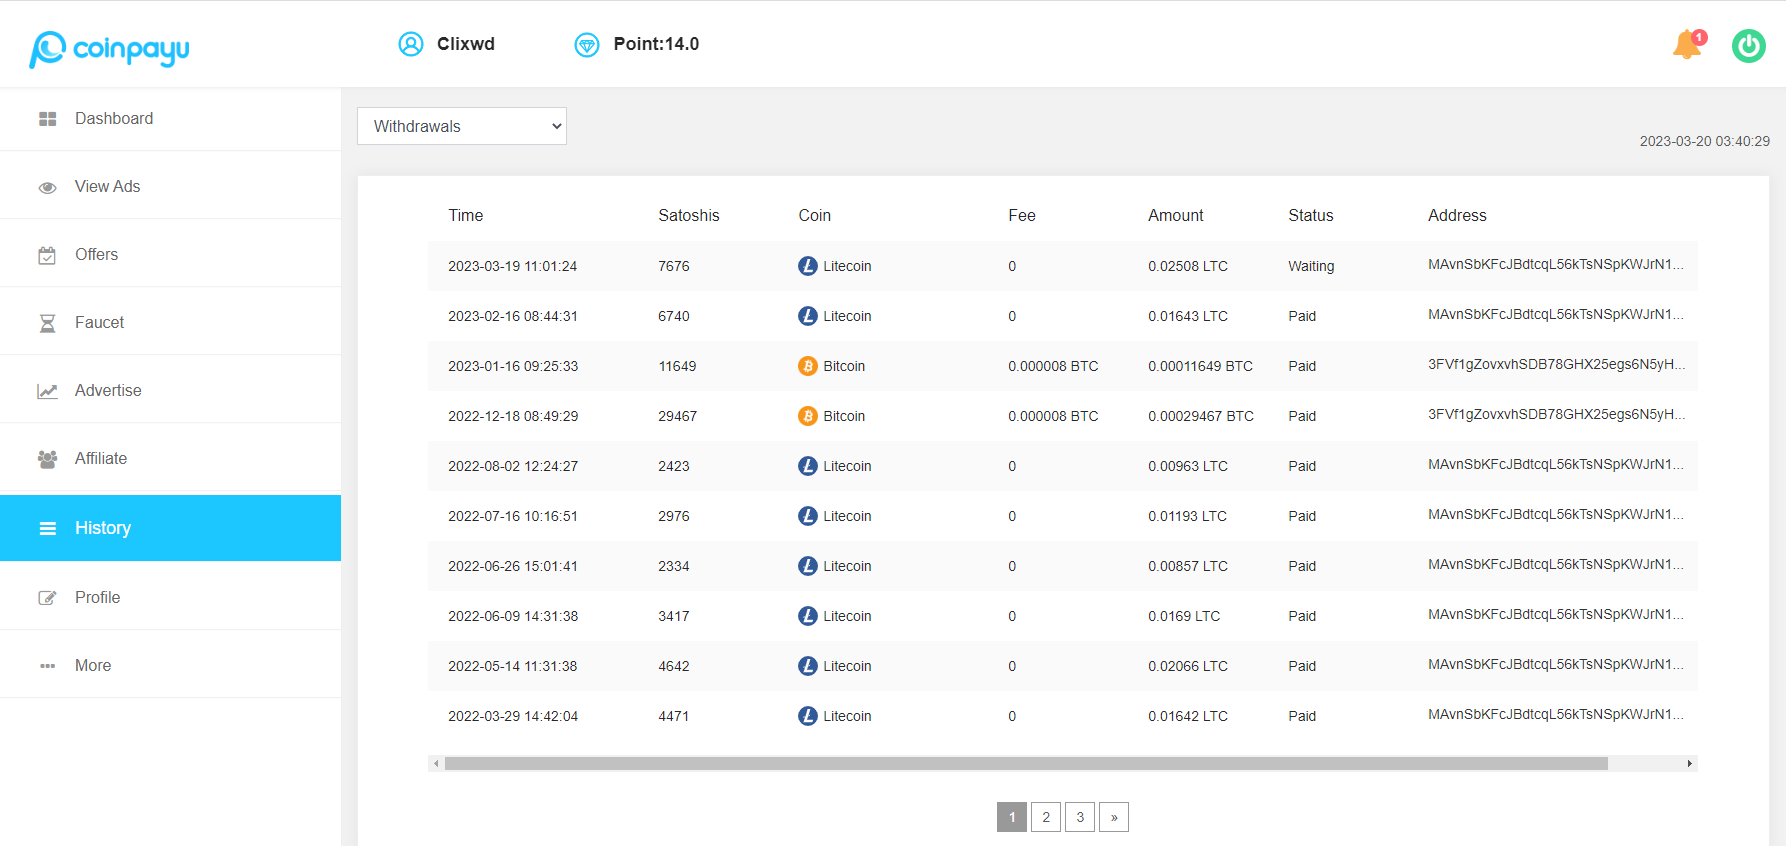Screen dimensions: 1786x846
Task: Click the Dashboard grid icon
Action: pos(47,119)
